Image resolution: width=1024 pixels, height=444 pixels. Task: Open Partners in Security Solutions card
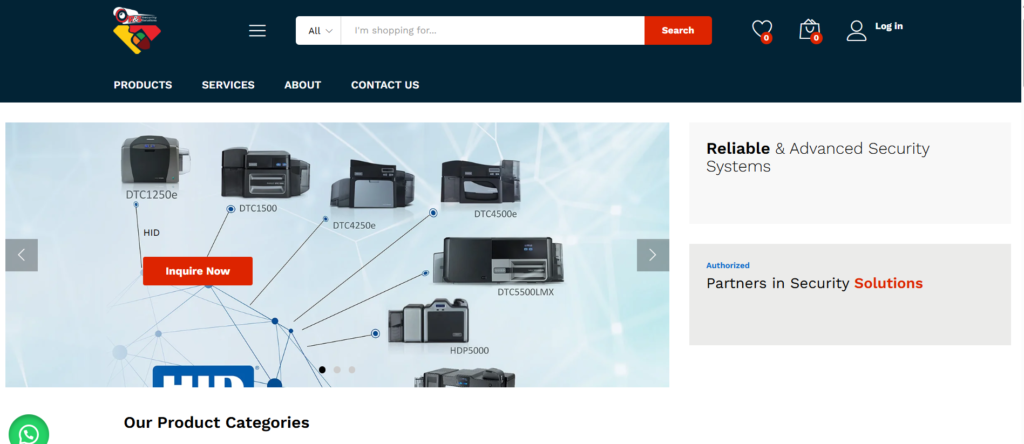[x=850, y=294]
